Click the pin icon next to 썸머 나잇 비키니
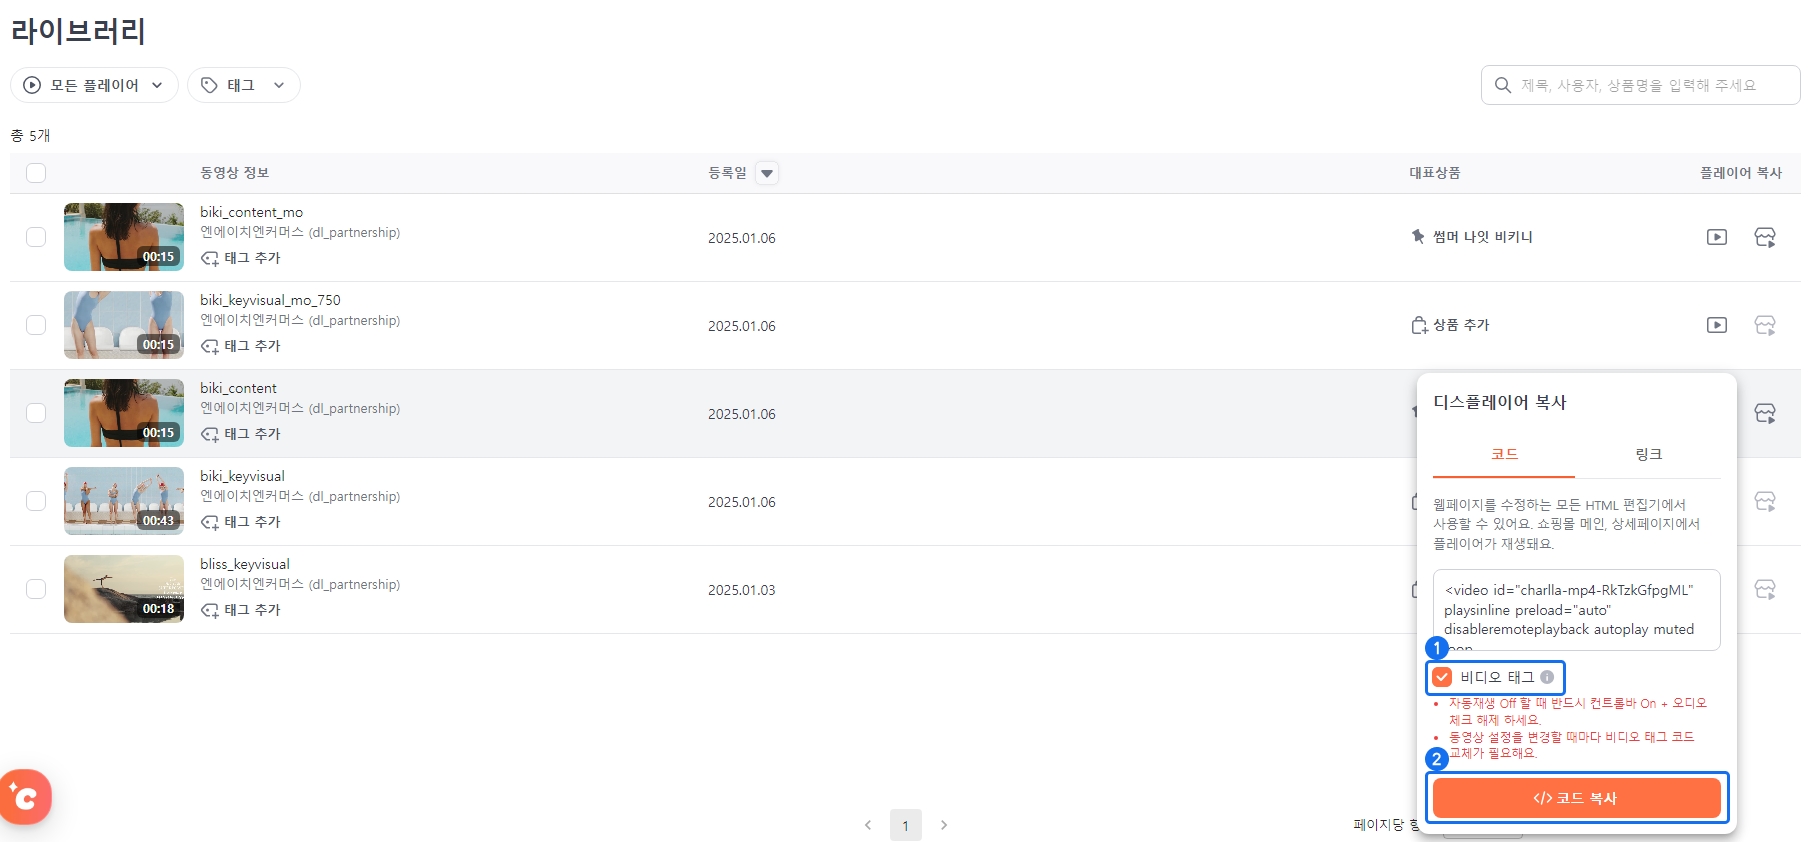The image size is (1812, 842). click(x=1418, y=237)
